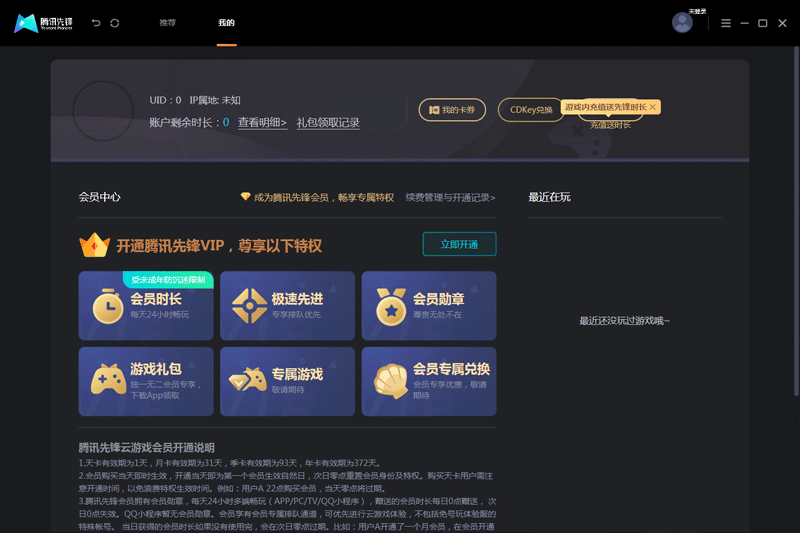Refresh the page with the reload icon
Image resolution: width=800 pixels, height=533 pixels.
pos(115,23)
